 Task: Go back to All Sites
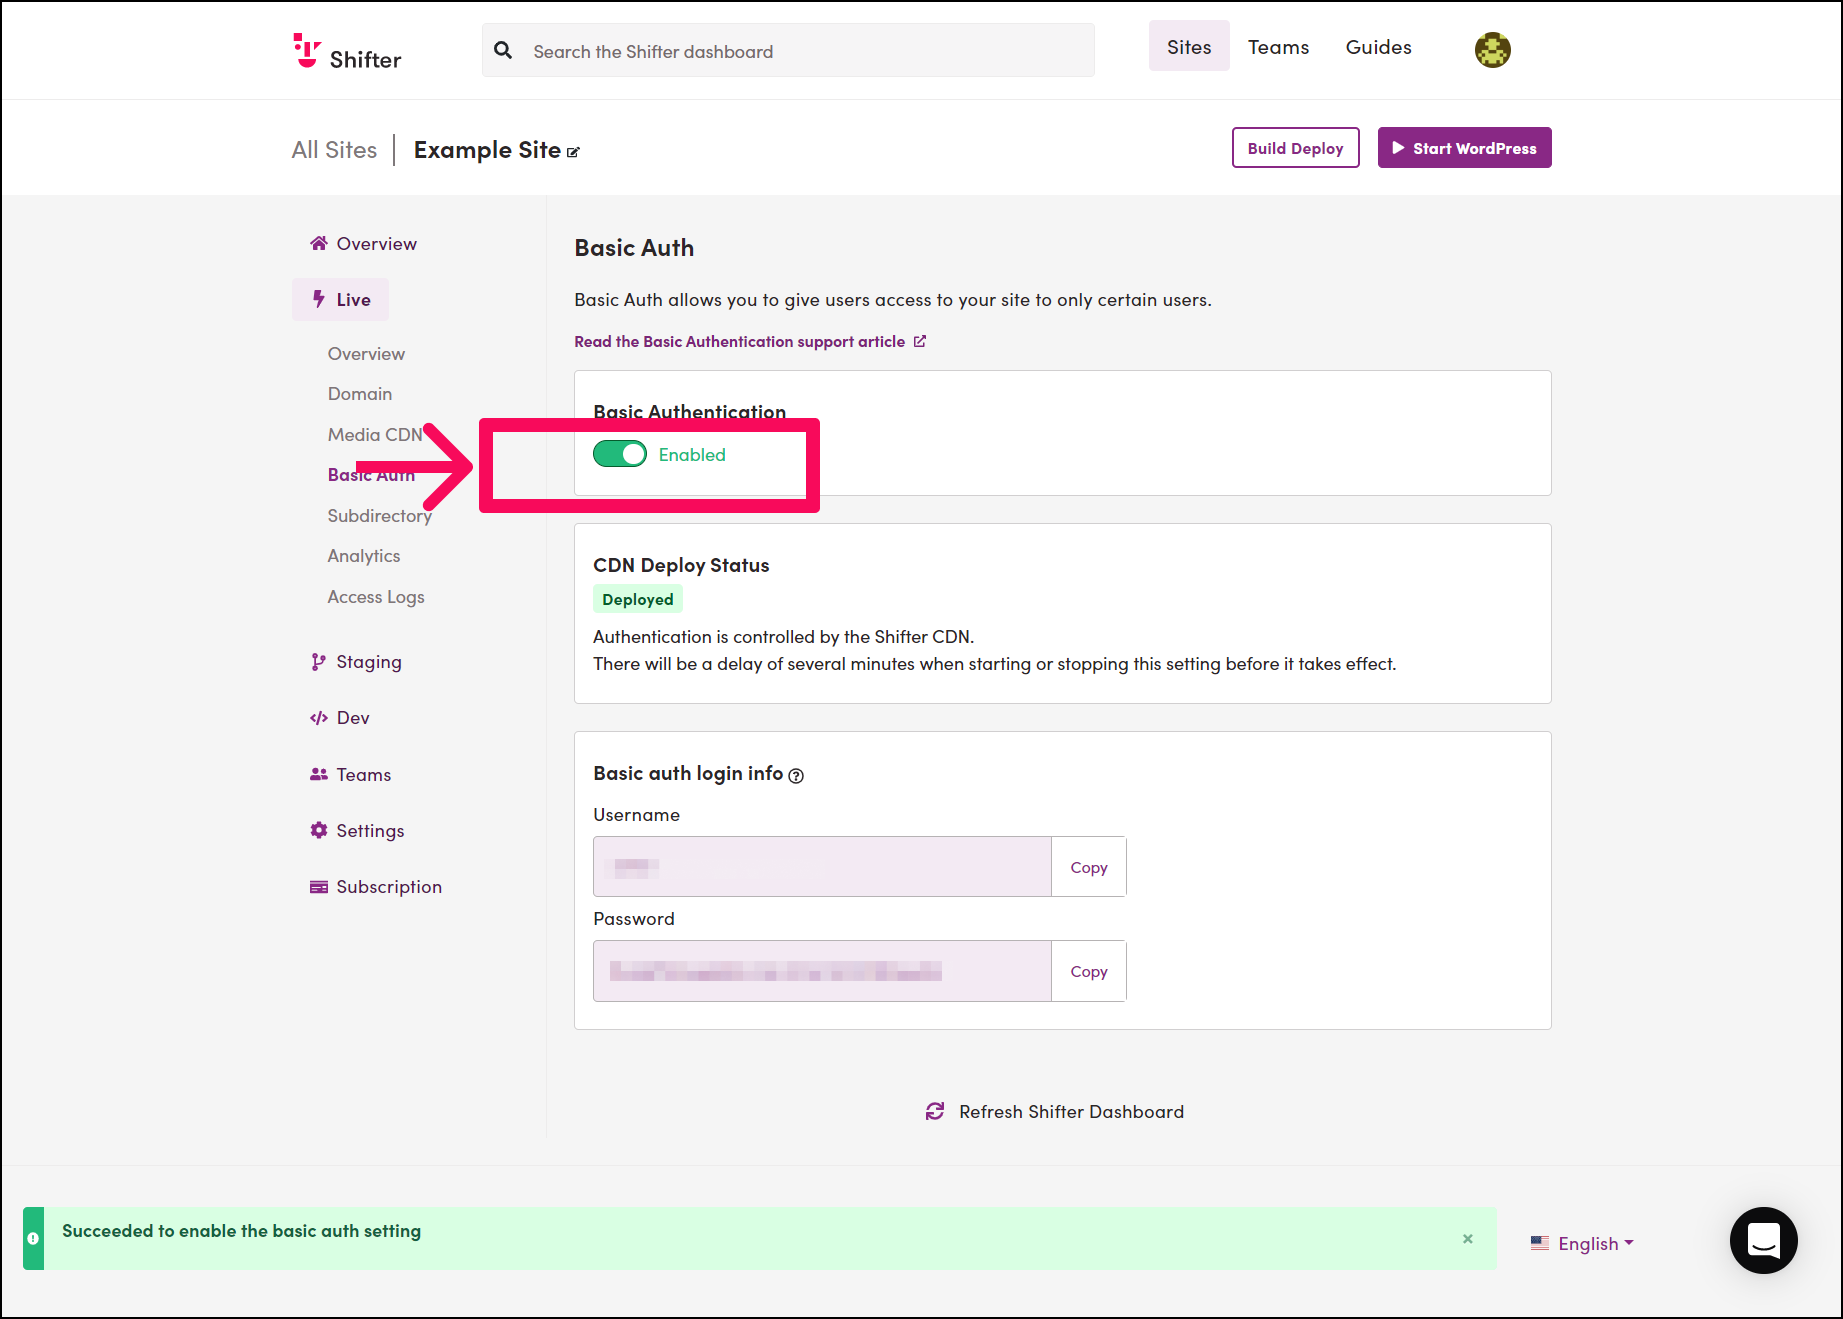(334, 150)
